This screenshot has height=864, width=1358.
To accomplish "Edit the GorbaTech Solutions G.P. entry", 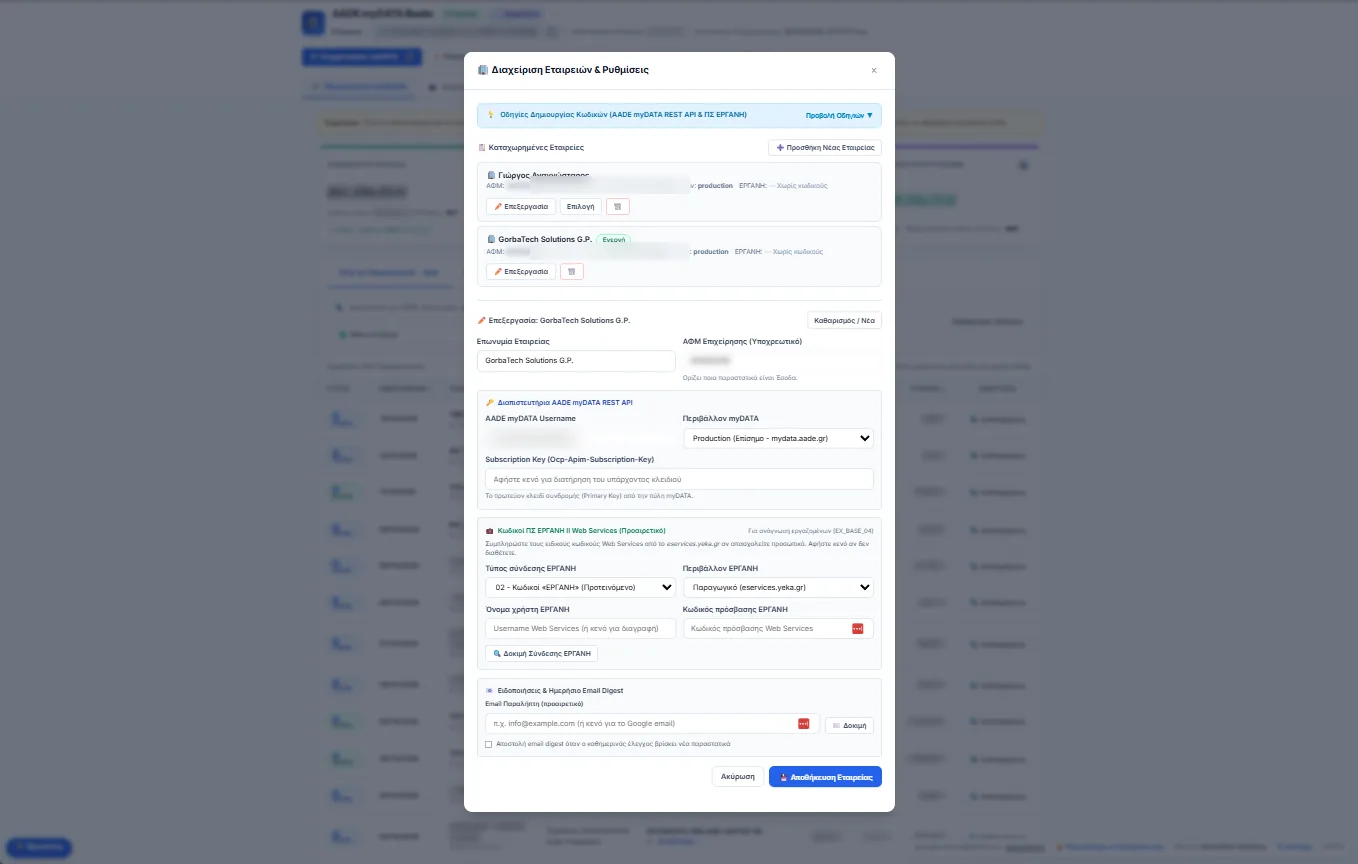I will 521,271.
